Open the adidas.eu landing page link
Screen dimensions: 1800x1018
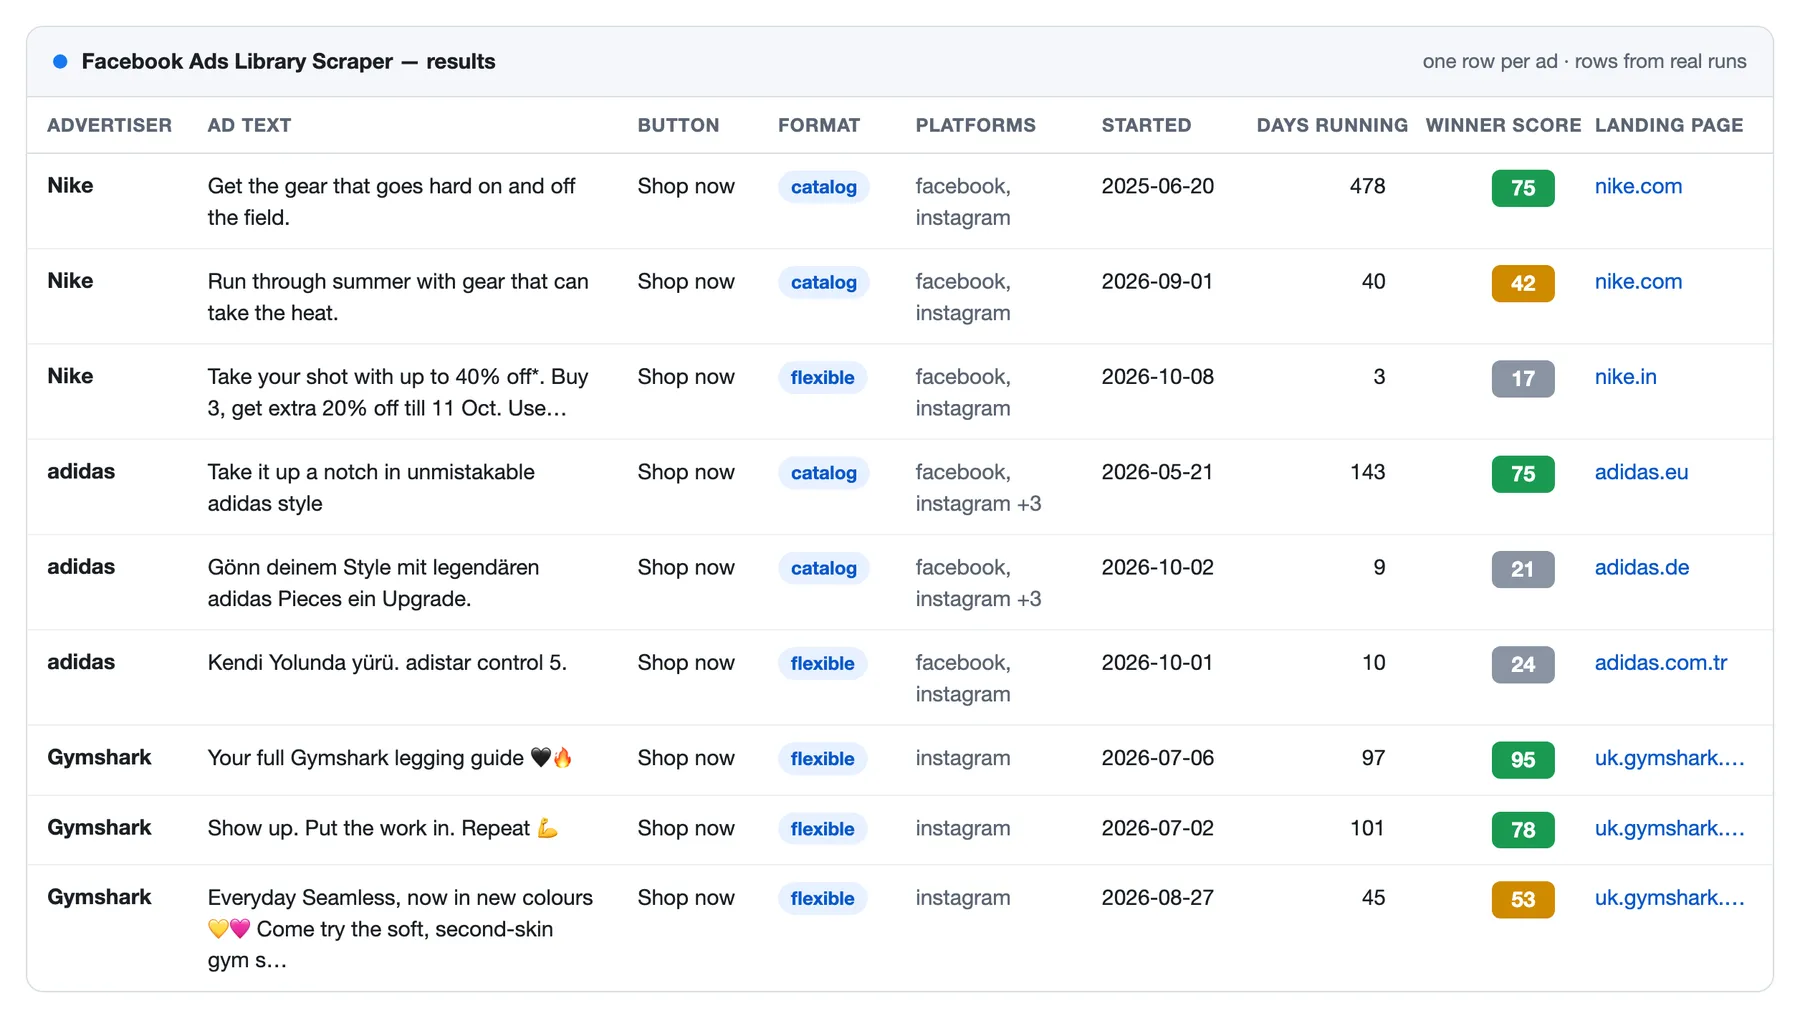click(x=1641, y=472)
